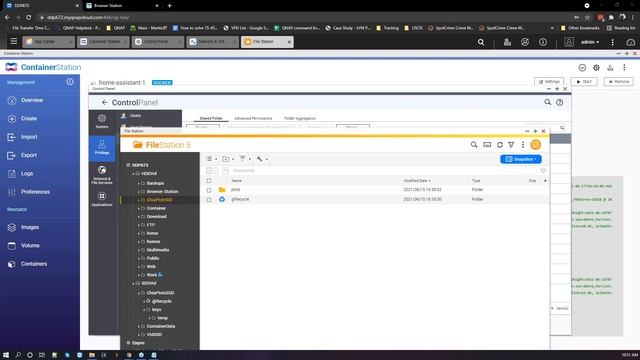
Task: Expand the Backups folder in the tree
Action: pos(139,184)
